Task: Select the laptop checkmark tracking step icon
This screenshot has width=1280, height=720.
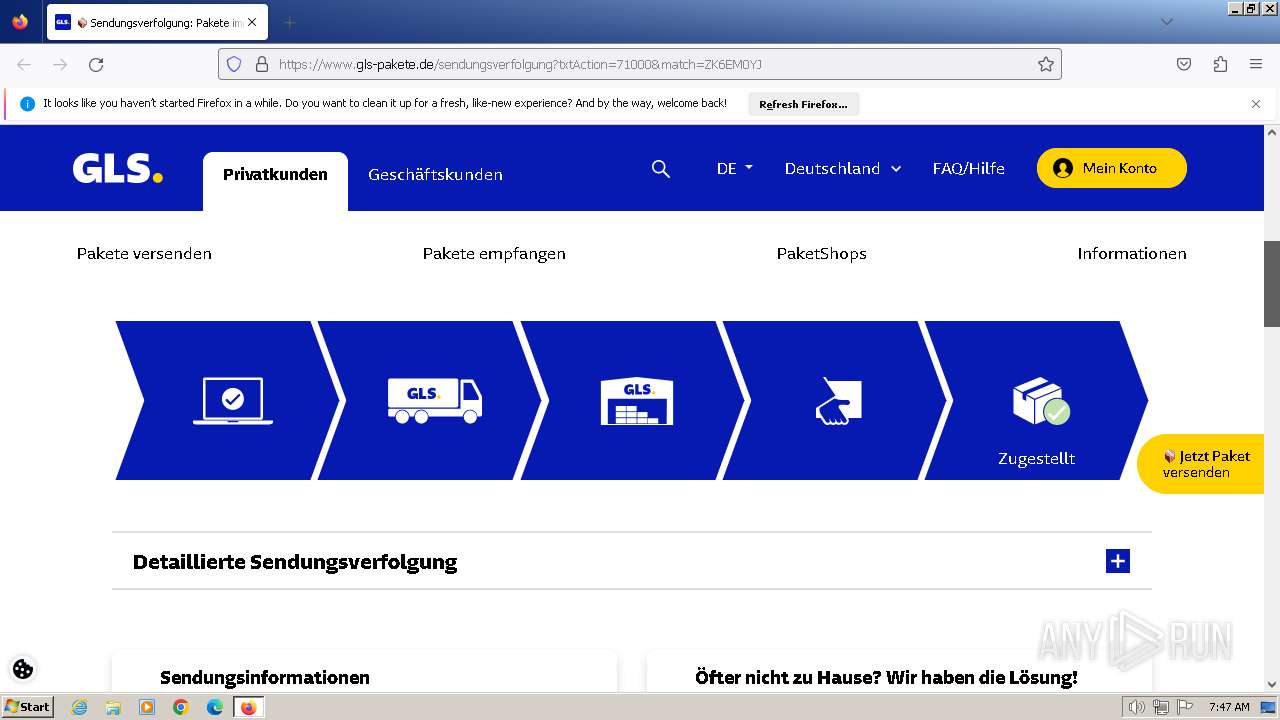Action: [x=233, y=401]
